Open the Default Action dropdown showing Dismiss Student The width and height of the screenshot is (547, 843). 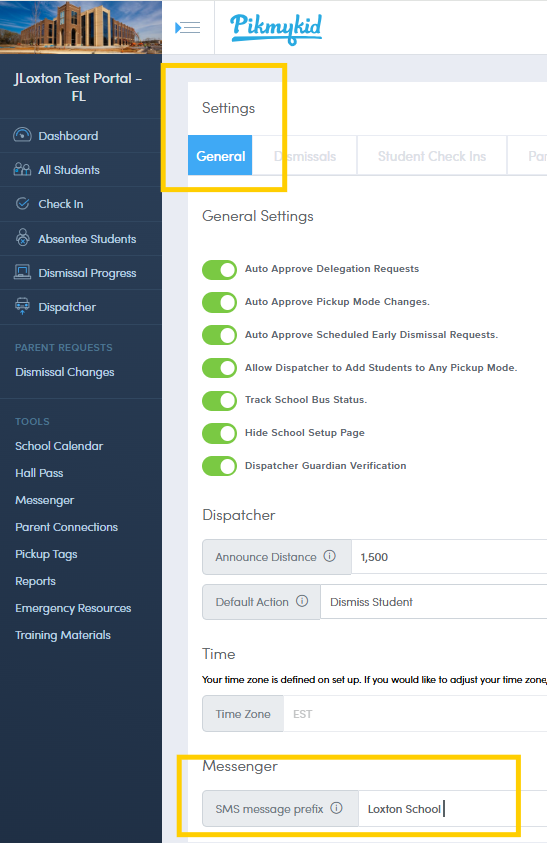coord(434,602)
